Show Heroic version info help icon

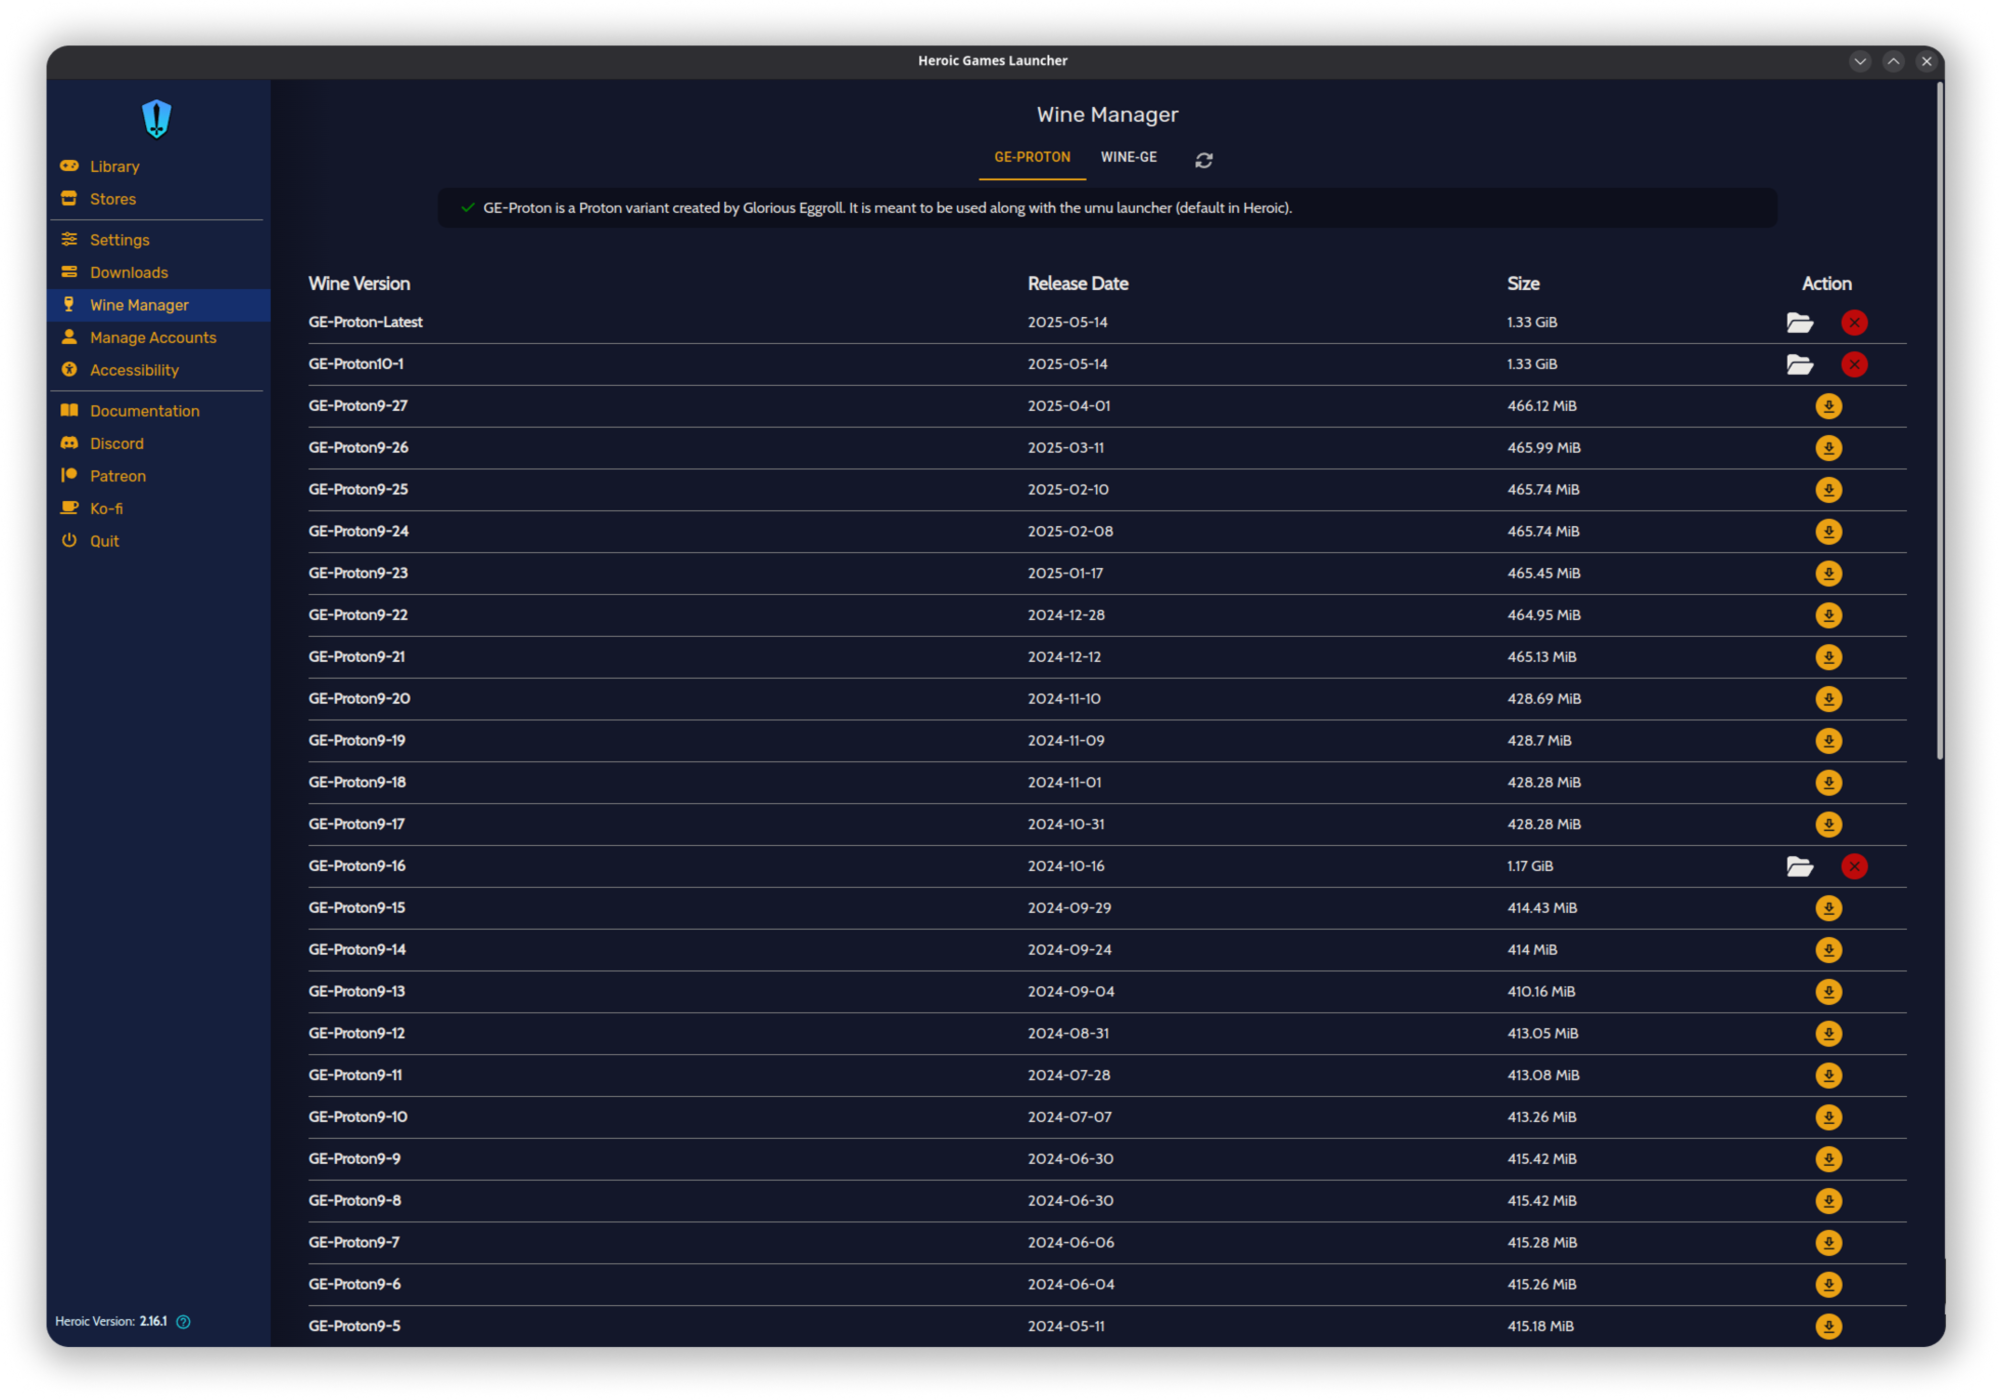click(x=184, y=1322)
